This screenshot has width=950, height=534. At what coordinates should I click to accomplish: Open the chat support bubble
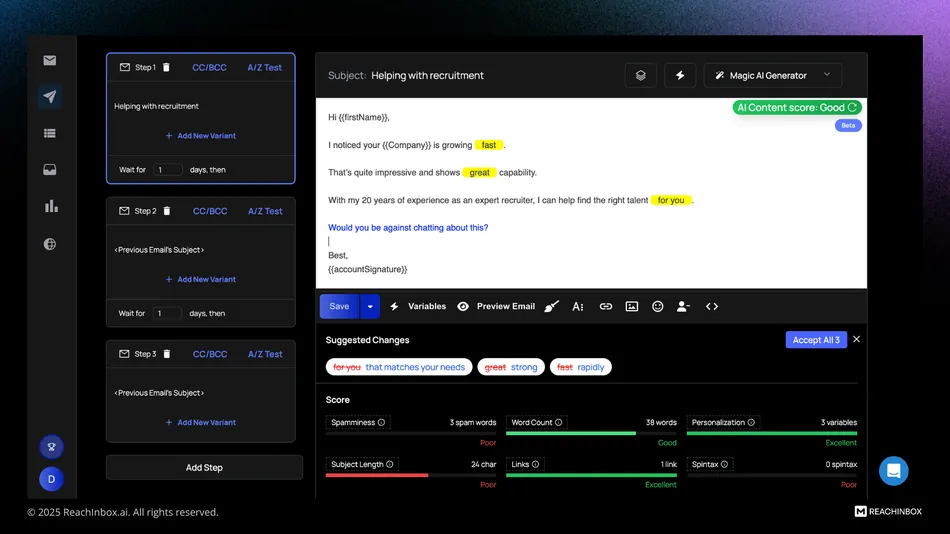(x=894, y=471)
